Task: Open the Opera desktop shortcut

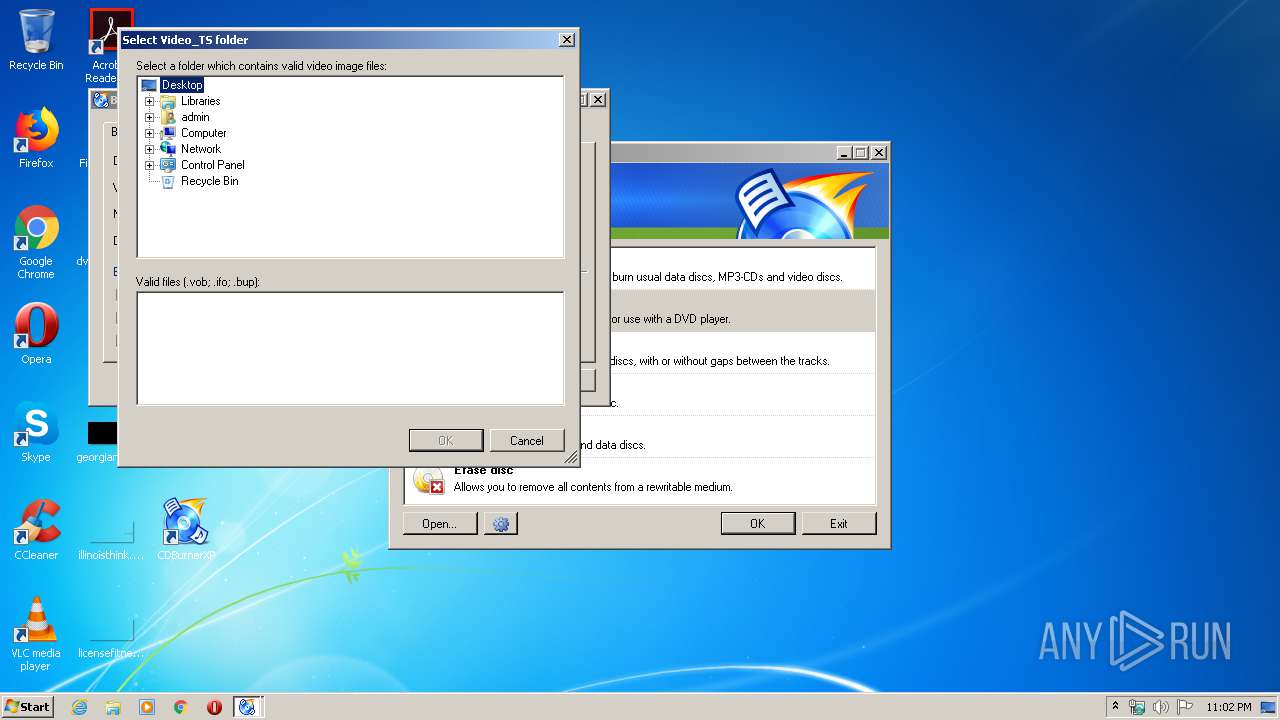Action: tap(36, 334)
